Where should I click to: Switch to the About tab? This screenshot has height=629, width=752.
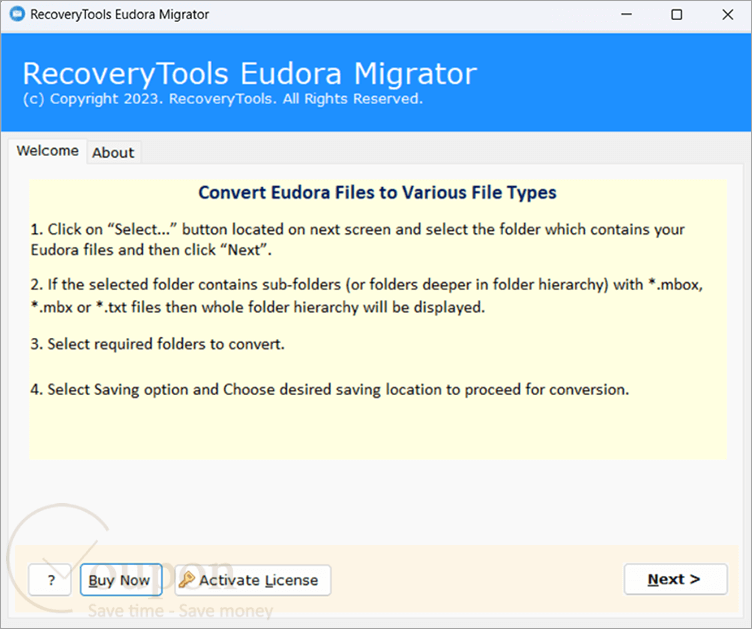coord(113,152)
